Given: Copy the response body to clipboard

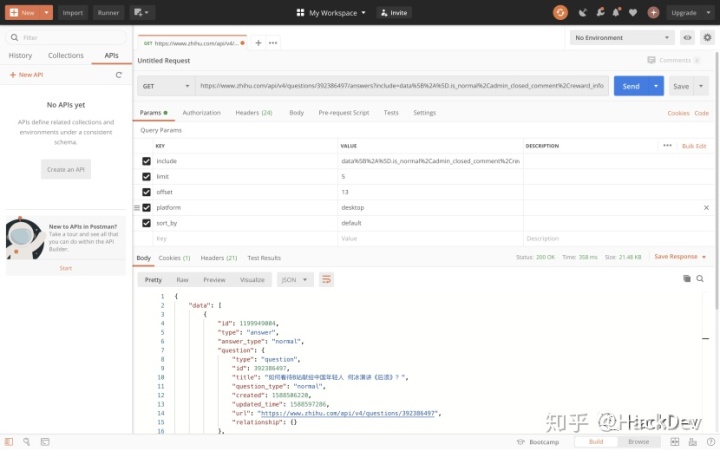Looking at the screenshot, I should 686,278.
